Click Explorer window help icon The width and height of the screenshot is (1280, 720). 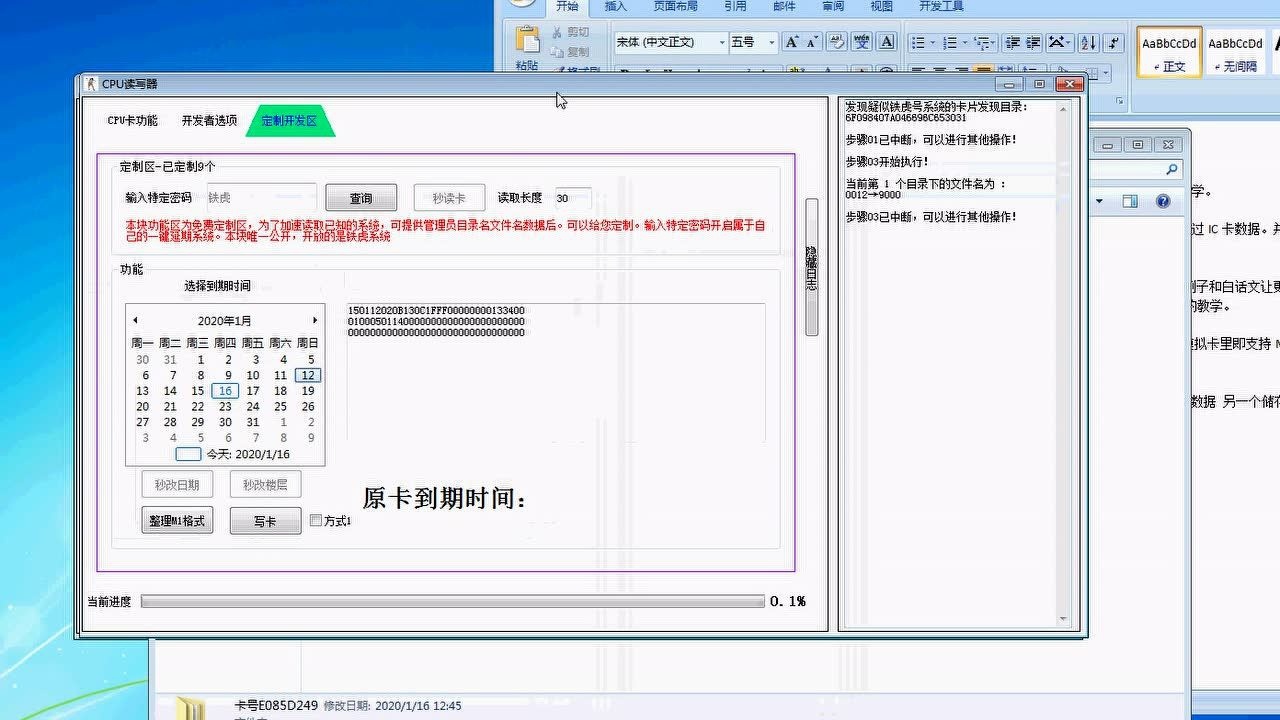click(x=1163, y=201)
